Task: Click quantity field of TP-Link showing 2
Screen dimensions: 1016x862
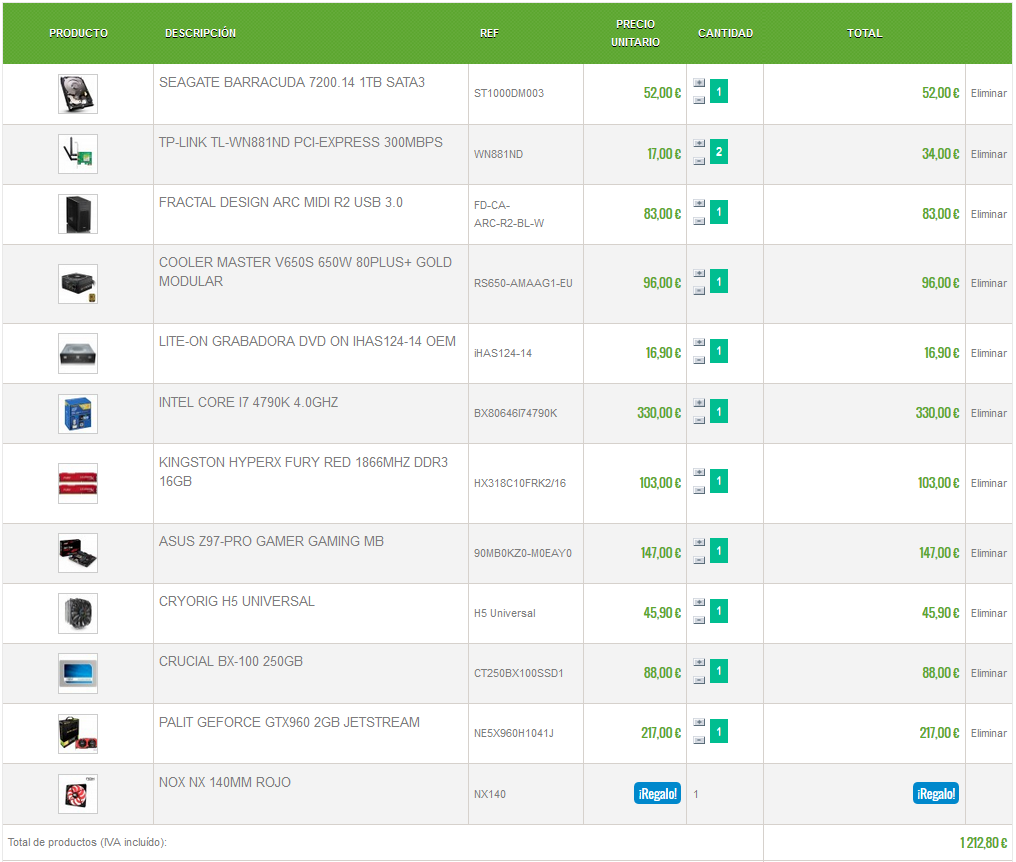Action: pyautogui.click(x=719, y=152)
